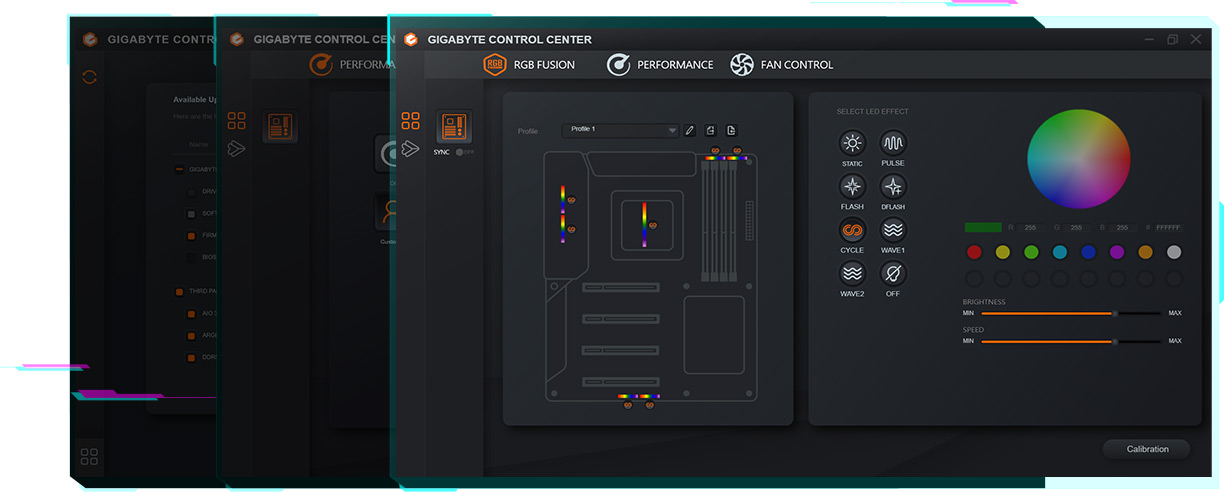1224x492 pixels.
Task: Choose the Pulse LED effect
Action: click(893, 143)
